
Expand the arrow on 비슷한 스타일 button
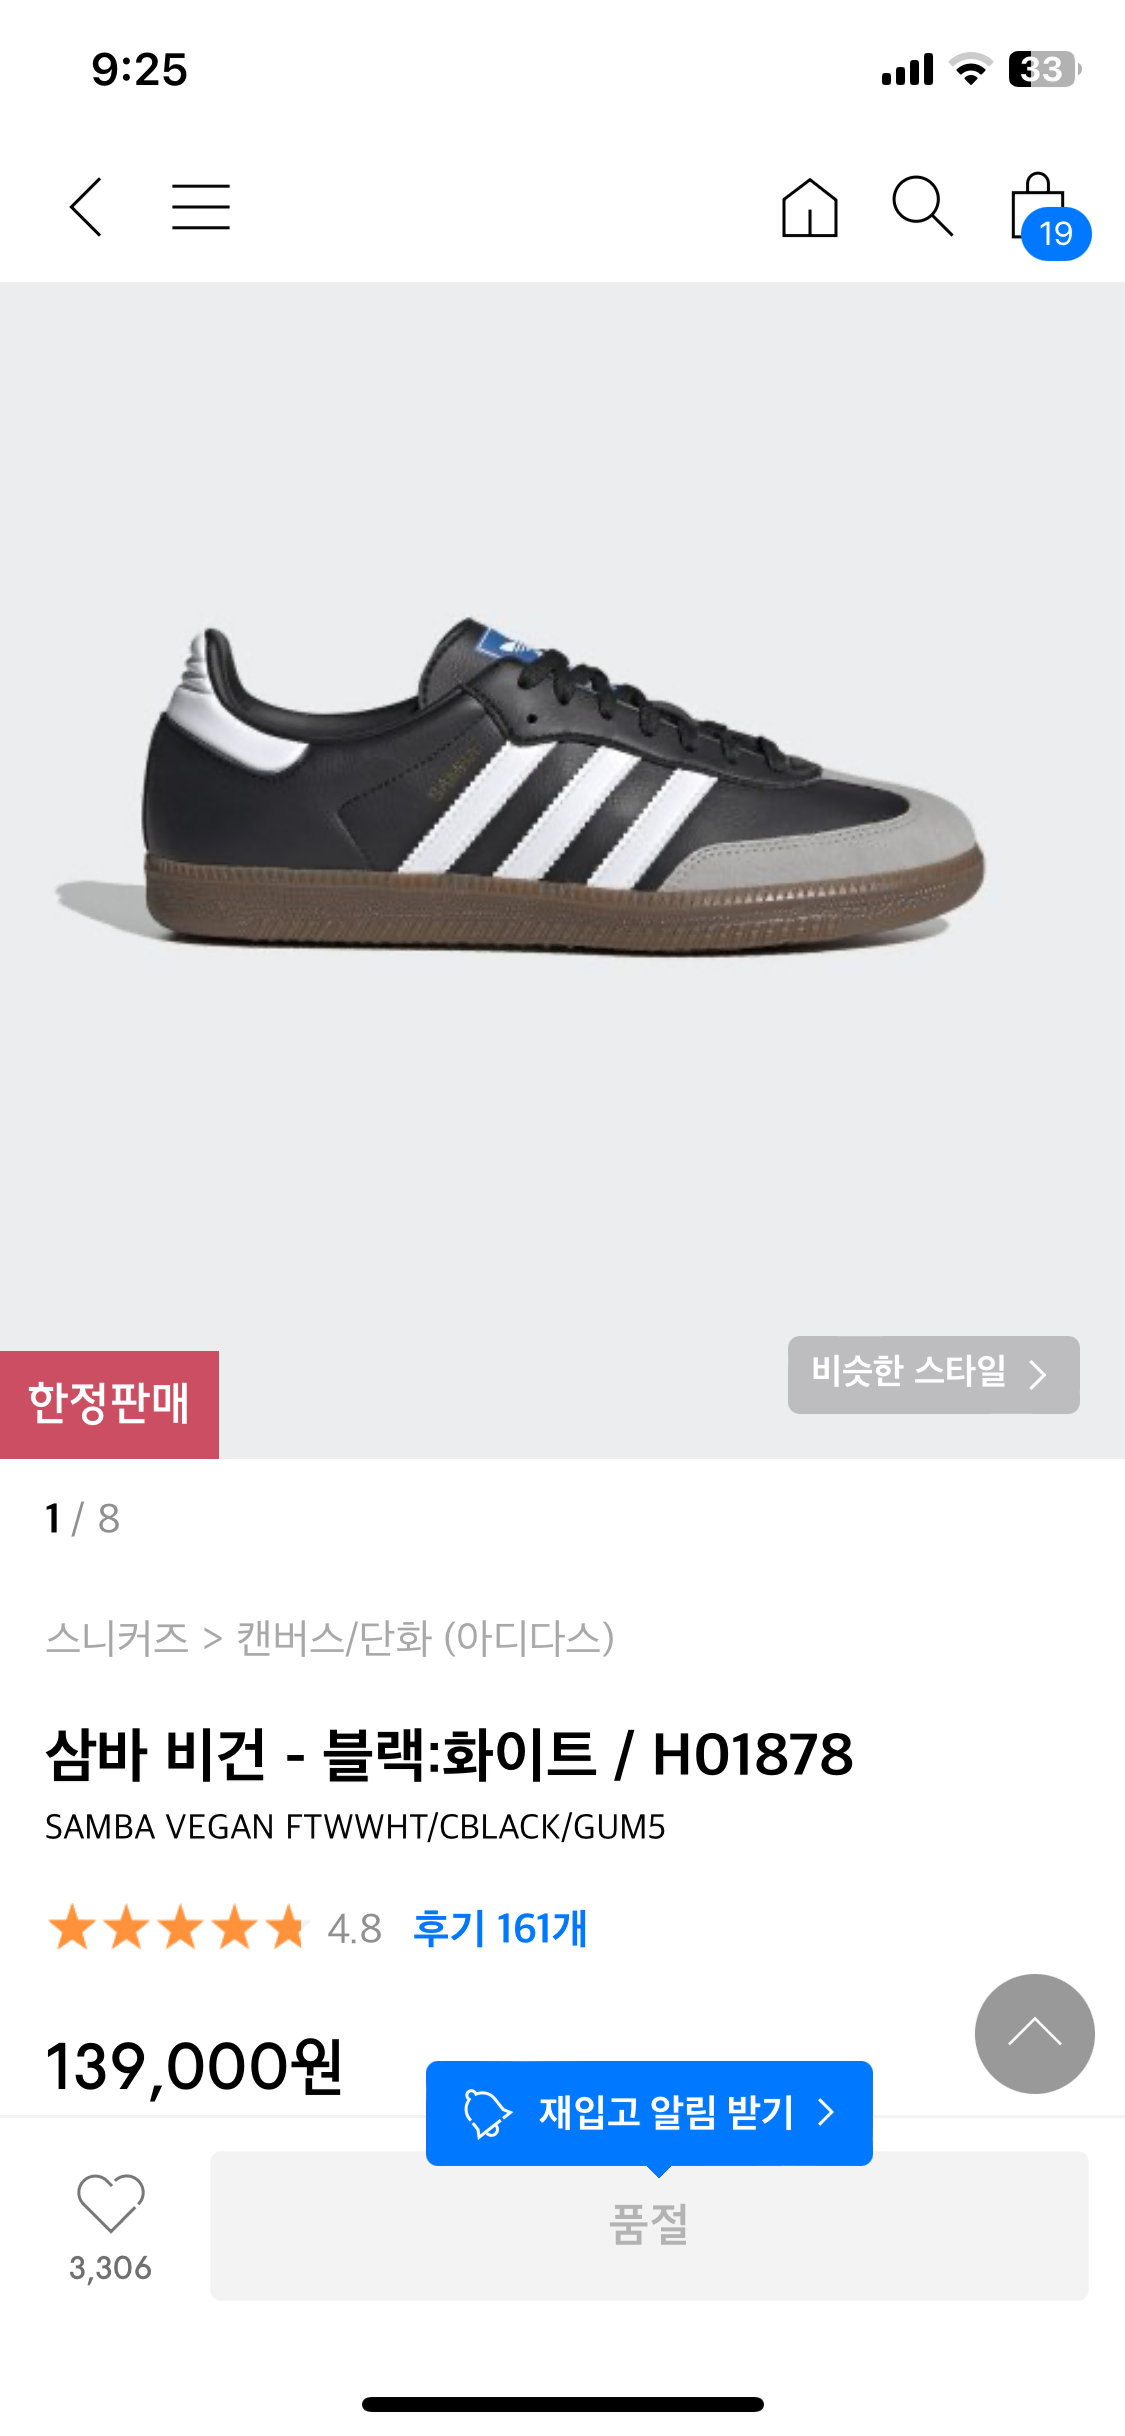click(x=1038, y=1374)
